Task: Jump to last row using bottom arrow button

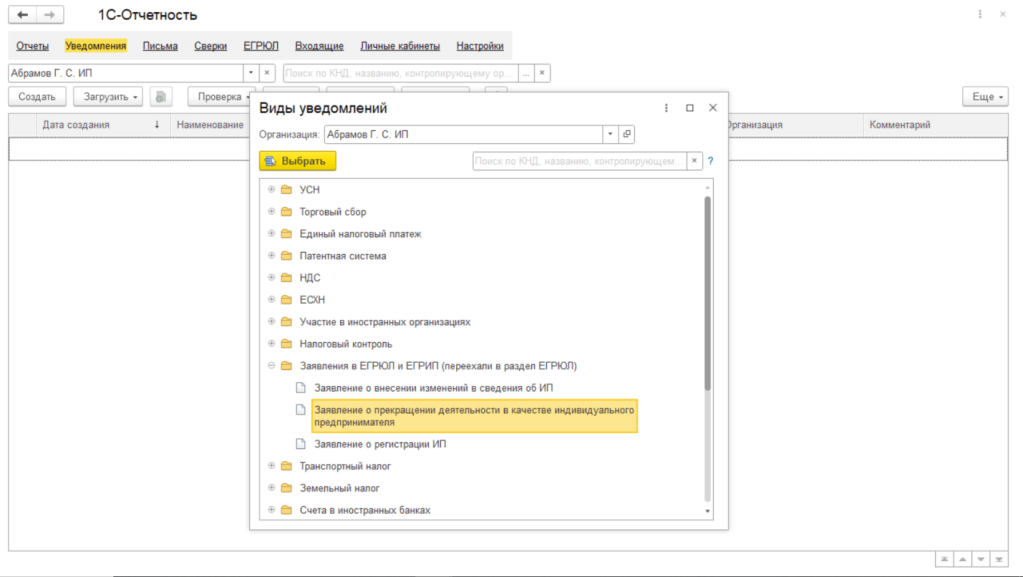Action: click(999, 559)
